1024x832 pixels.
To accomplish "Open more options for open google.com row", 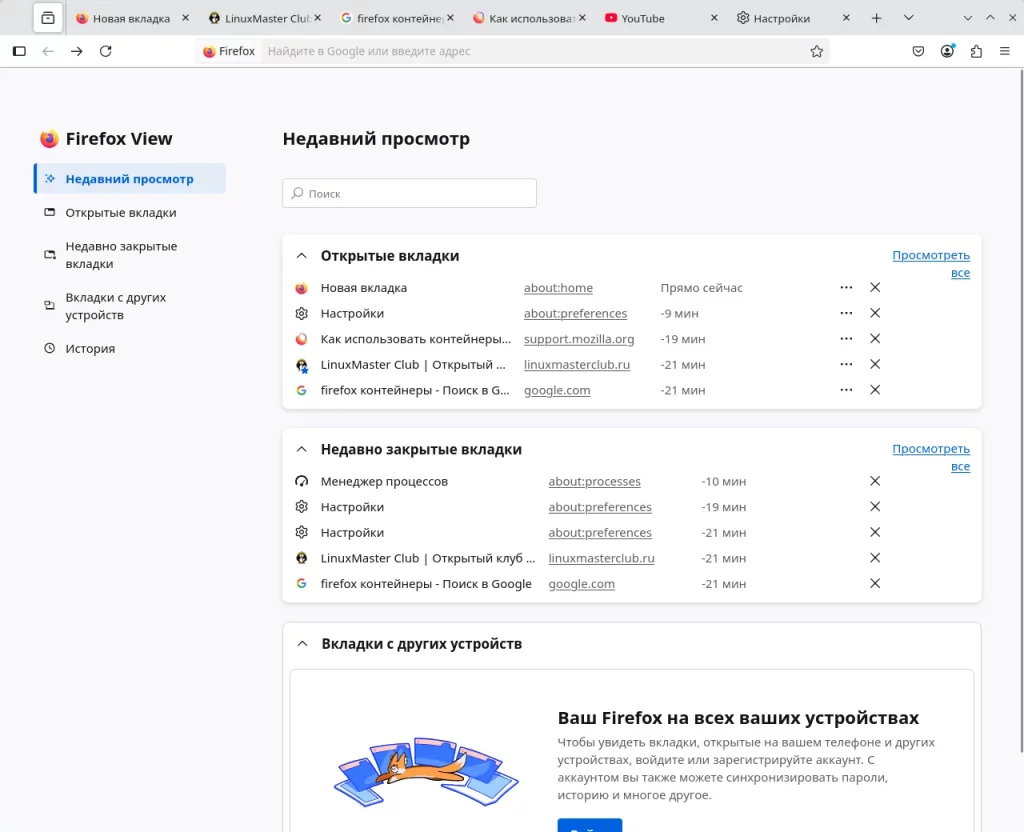I will tap(846, 390).
